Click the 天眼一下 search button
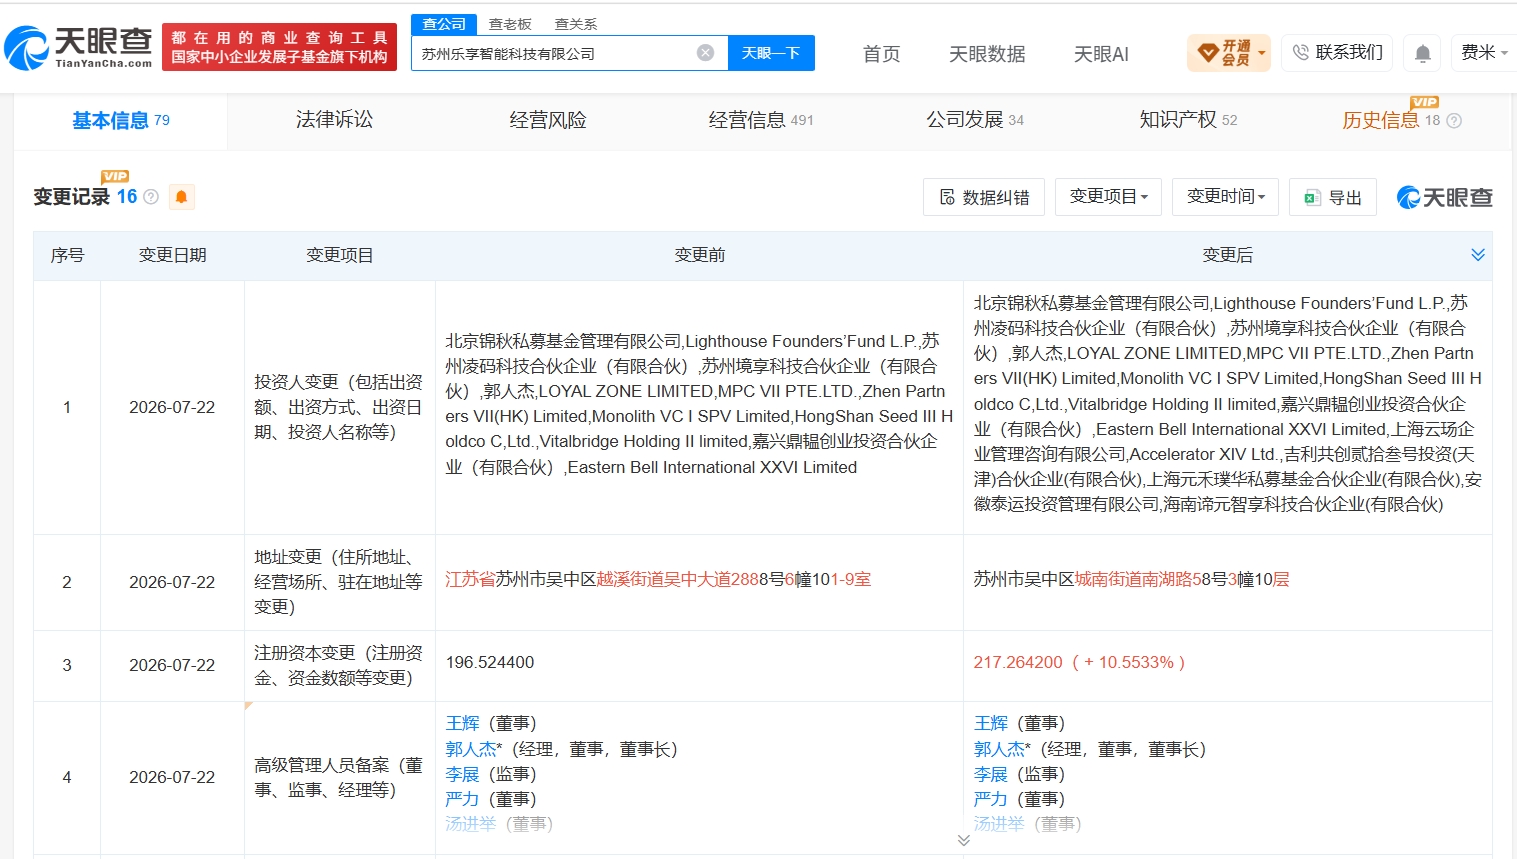This screenshot has height=859, width=1517. click(771, 53)
